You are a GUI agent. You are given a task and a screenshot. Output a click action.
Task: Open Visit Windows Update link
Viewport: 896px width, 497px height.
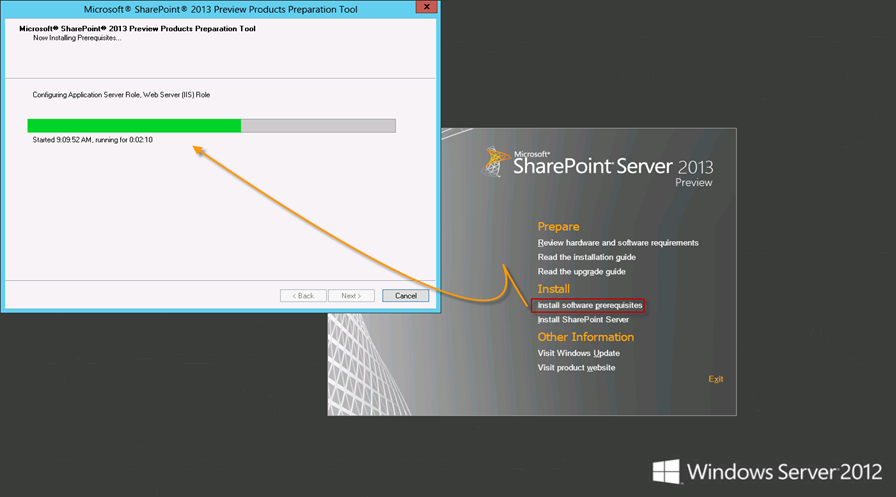(578, 353)
